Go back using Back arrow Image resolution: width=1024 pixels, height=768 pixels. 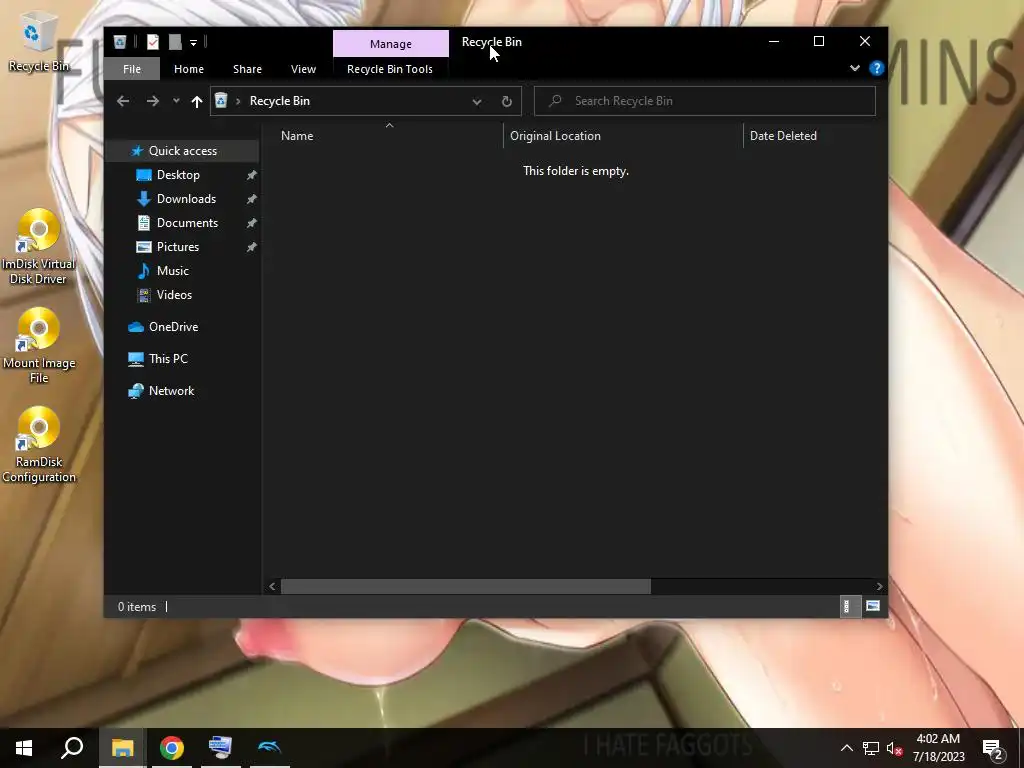(x=123, y=101)
